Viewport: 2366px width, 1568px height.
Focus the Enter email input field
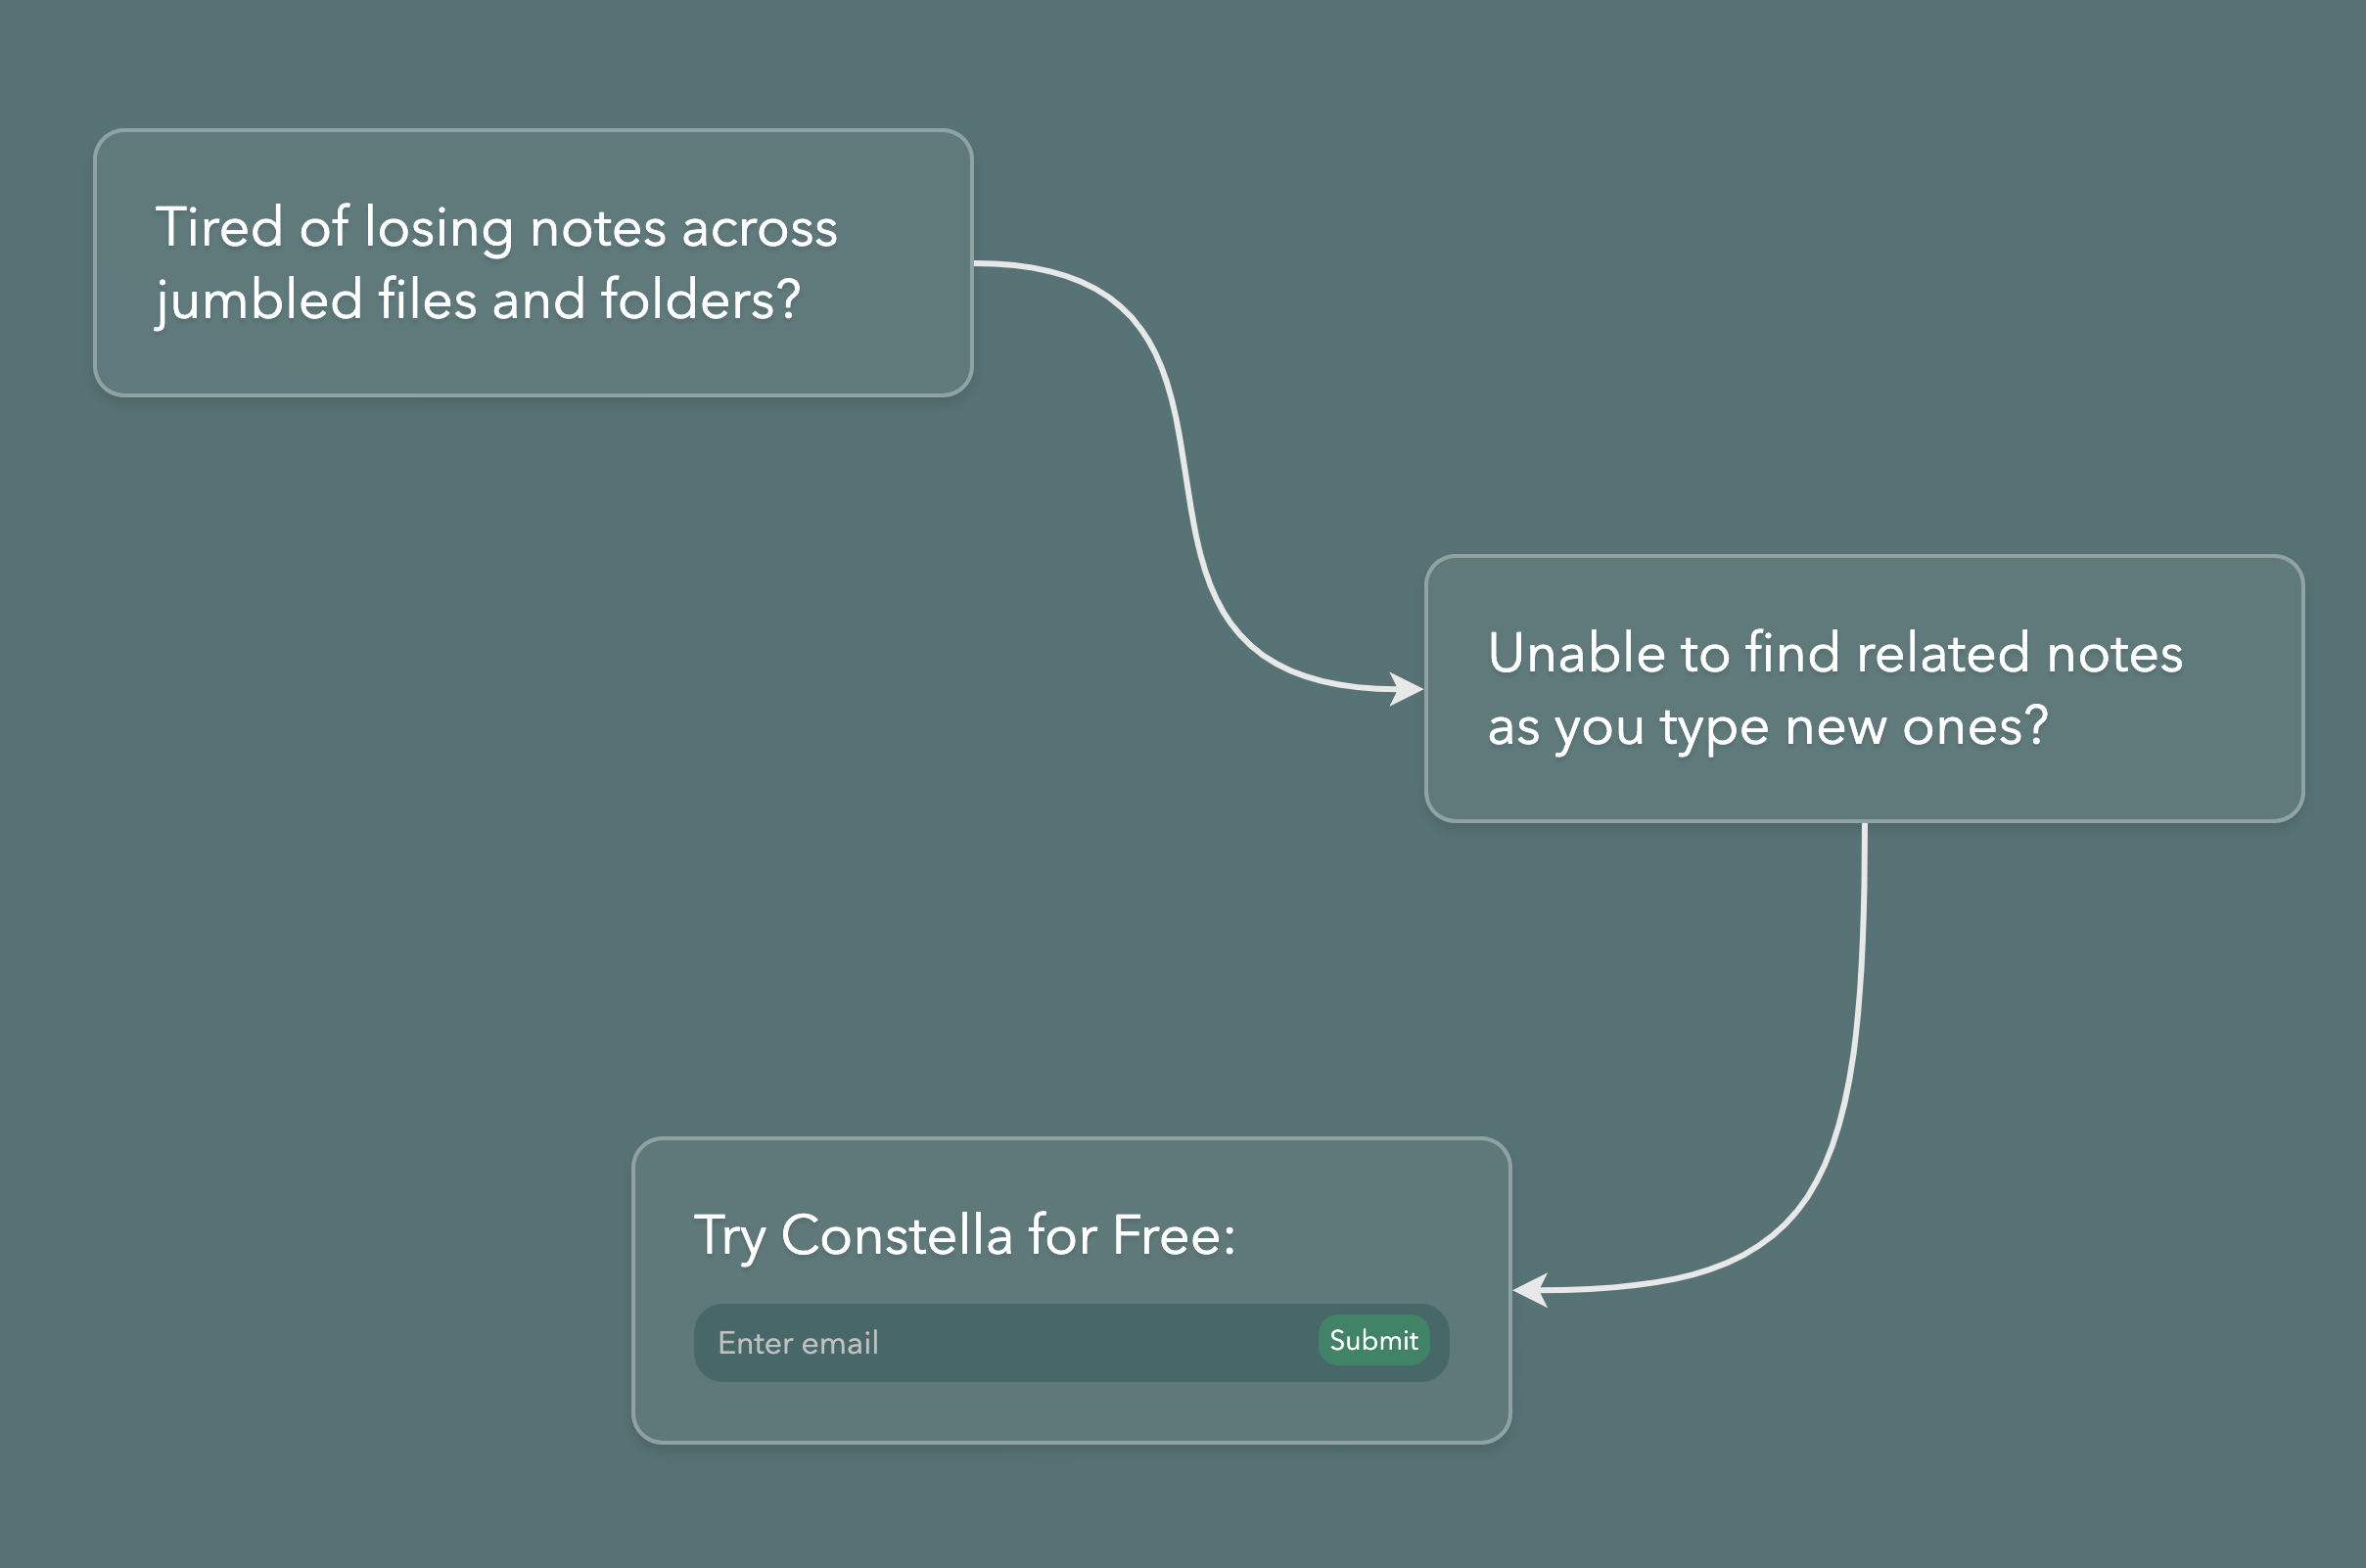point(1005,1342)
